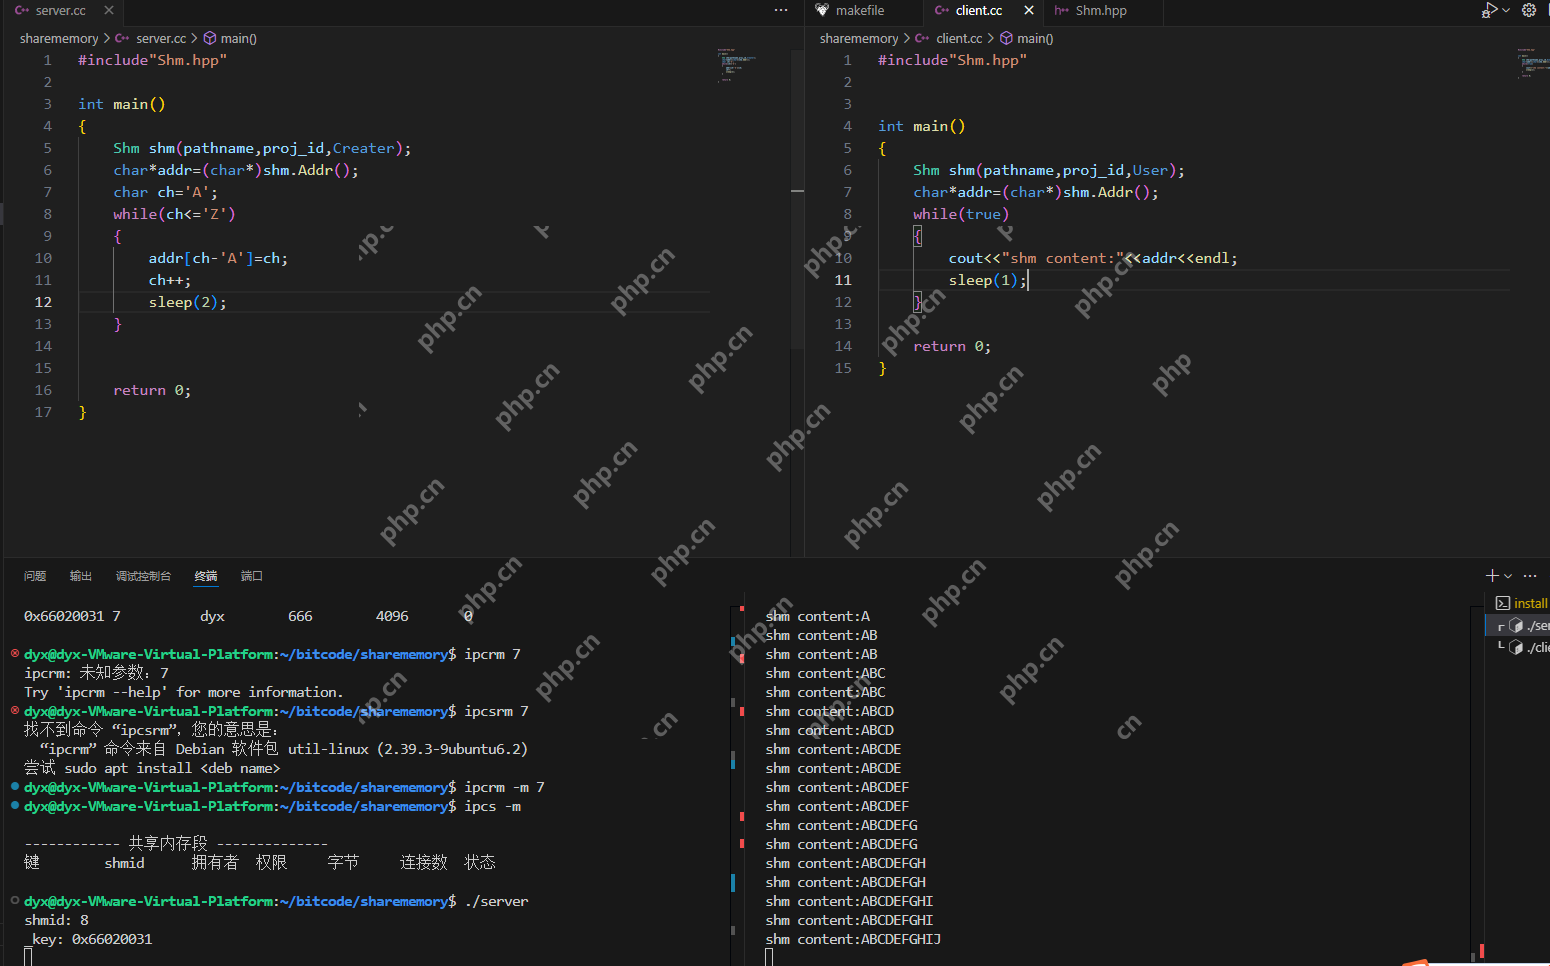The width and height of the screenshot is (1550, 966).
Task: Click the error marker beside 'ipcrm 7' command
Action: (15, 653)
